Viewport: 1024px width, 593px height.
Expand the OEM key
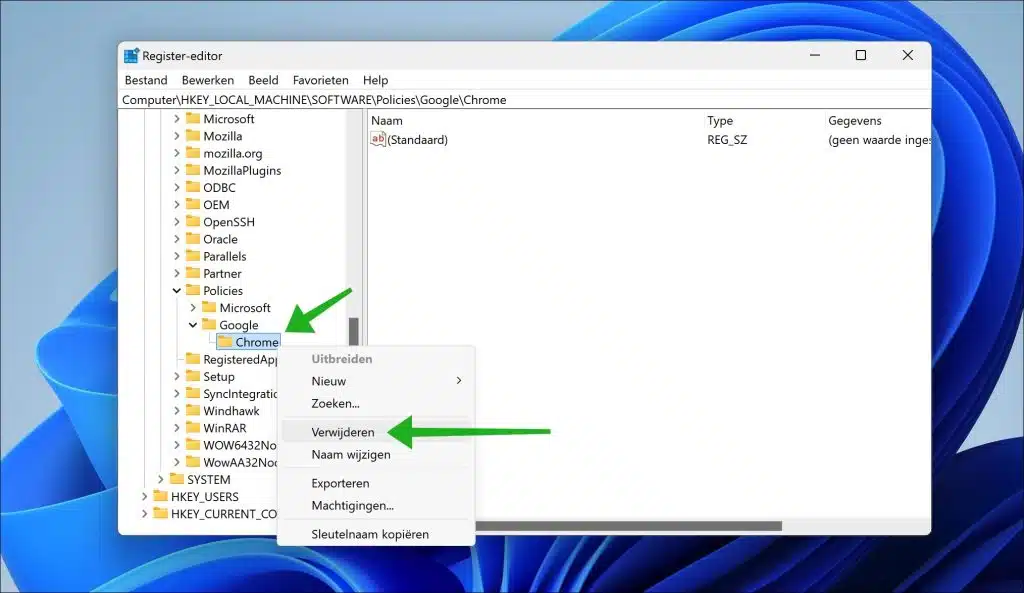(x=176, y=204)
